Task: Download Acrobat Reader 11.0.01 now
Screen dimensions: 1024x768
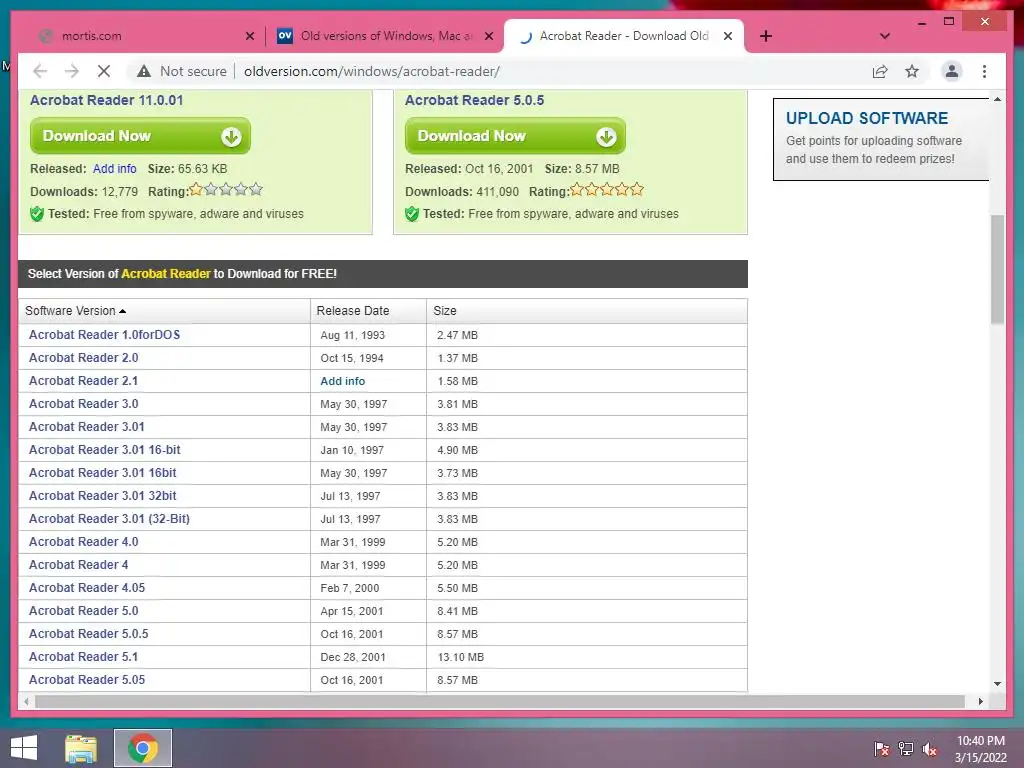Action: (140, 136)
